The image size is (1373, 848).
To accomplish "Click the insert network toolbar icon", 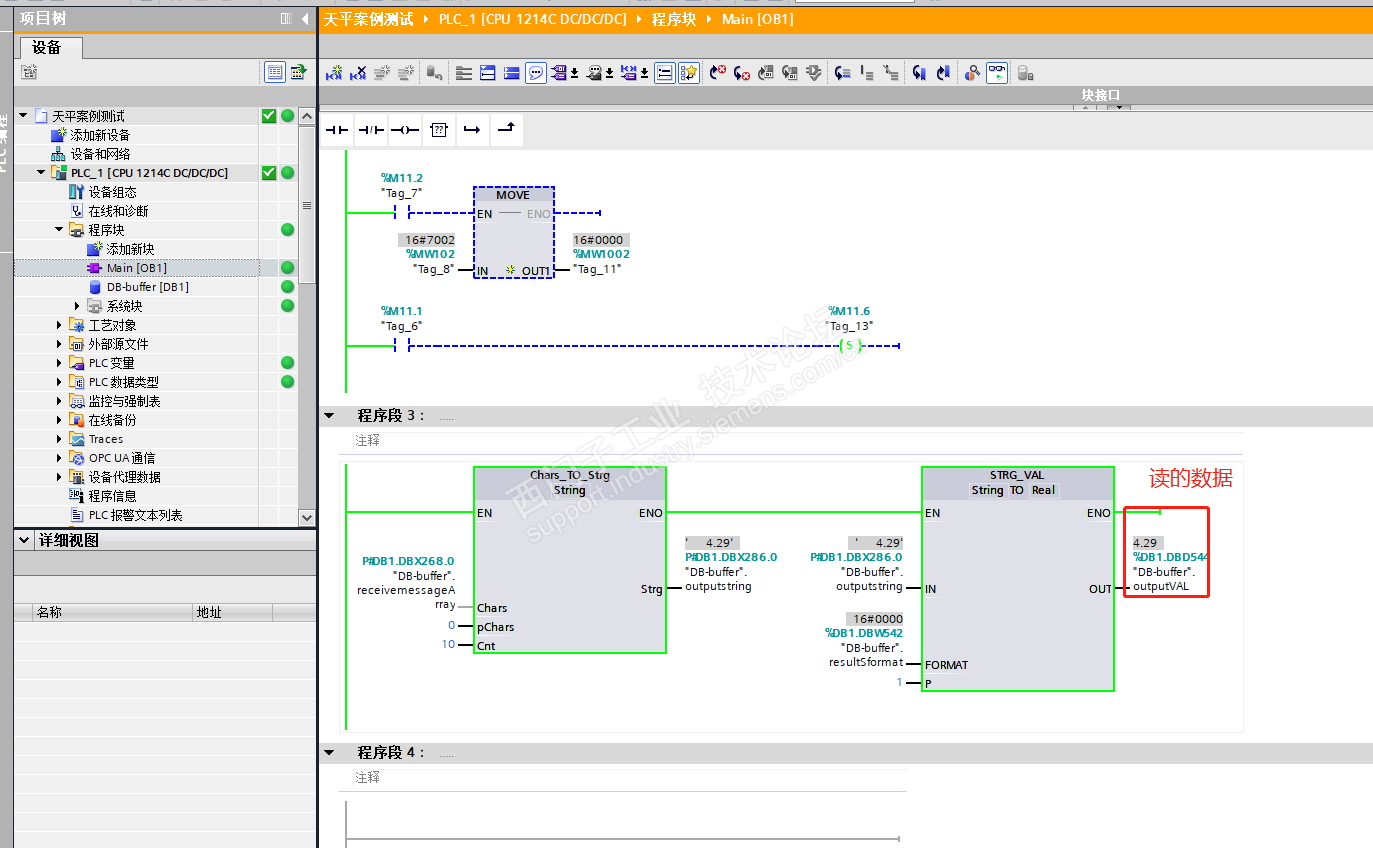I will 334,73.
